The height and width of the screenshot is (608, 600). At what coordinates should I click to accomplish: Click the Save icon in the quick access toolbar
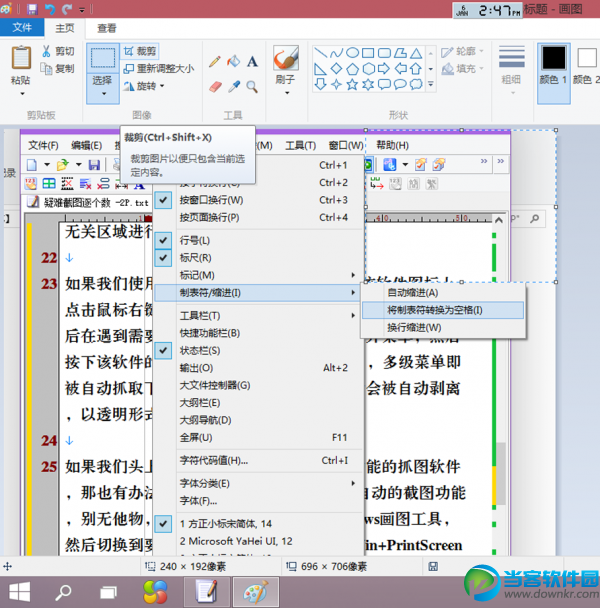pos(32,9)
